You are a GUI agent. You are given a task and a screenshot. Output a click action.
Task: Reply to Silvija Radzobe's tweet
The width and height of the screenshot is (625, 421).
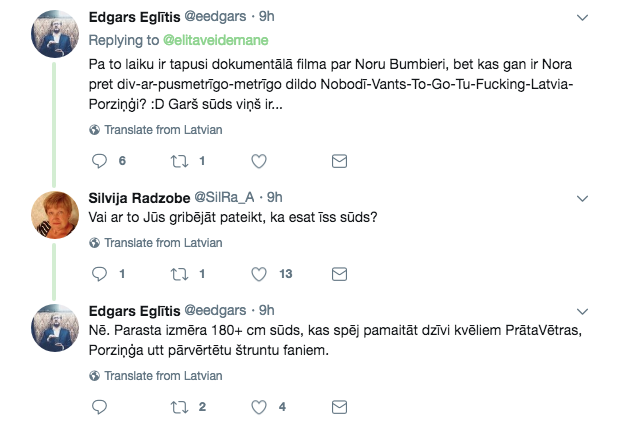[99, 273]
